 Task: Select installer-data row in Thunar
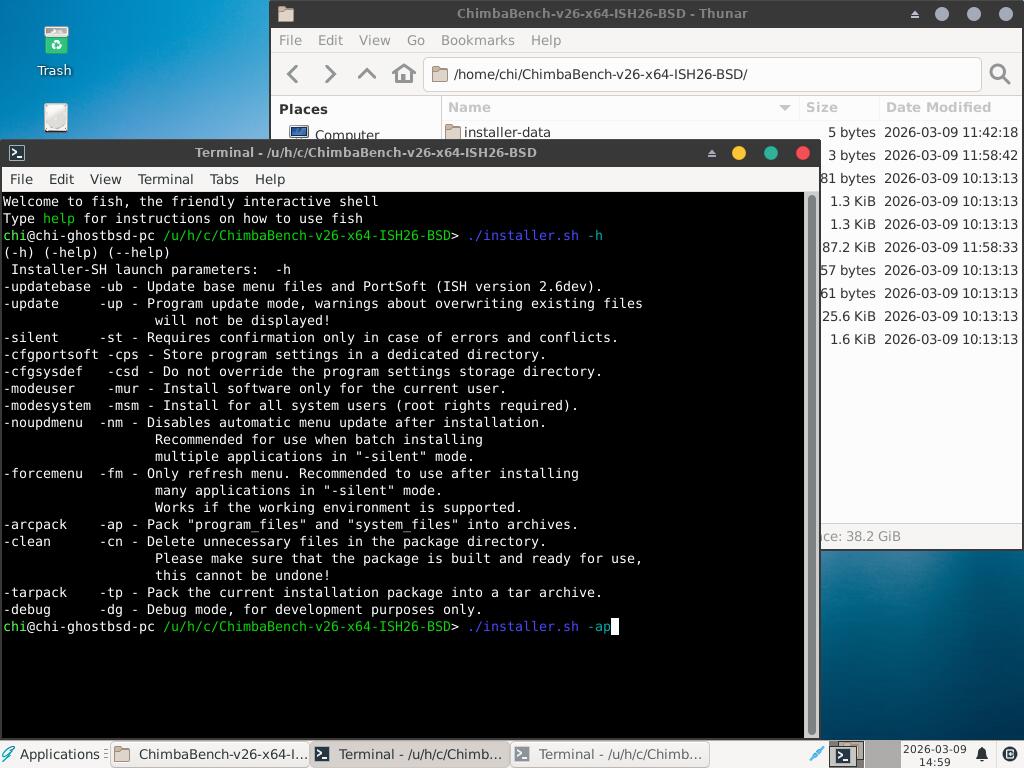(731, 132)
